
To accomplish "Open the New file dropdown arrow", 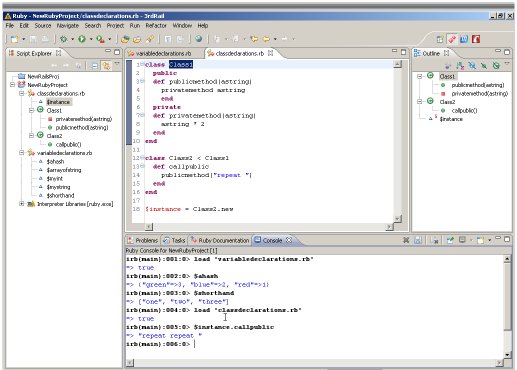I will (24, 39).
